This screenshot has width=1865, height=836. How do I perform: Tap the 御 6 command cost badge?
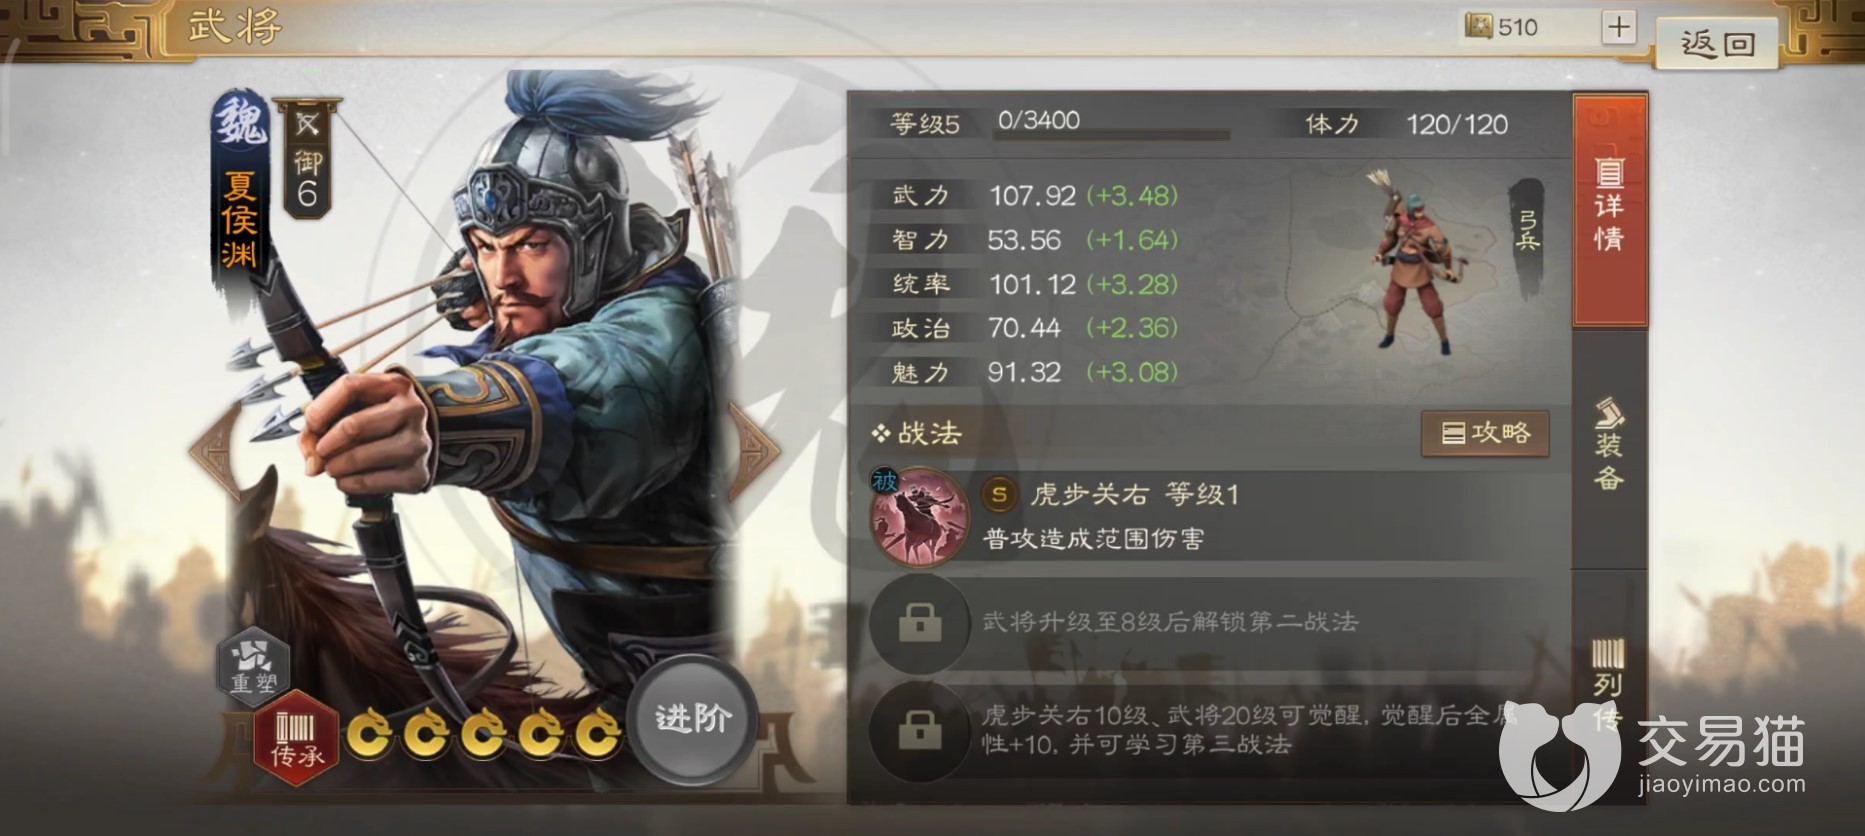(x=307, y=158)
